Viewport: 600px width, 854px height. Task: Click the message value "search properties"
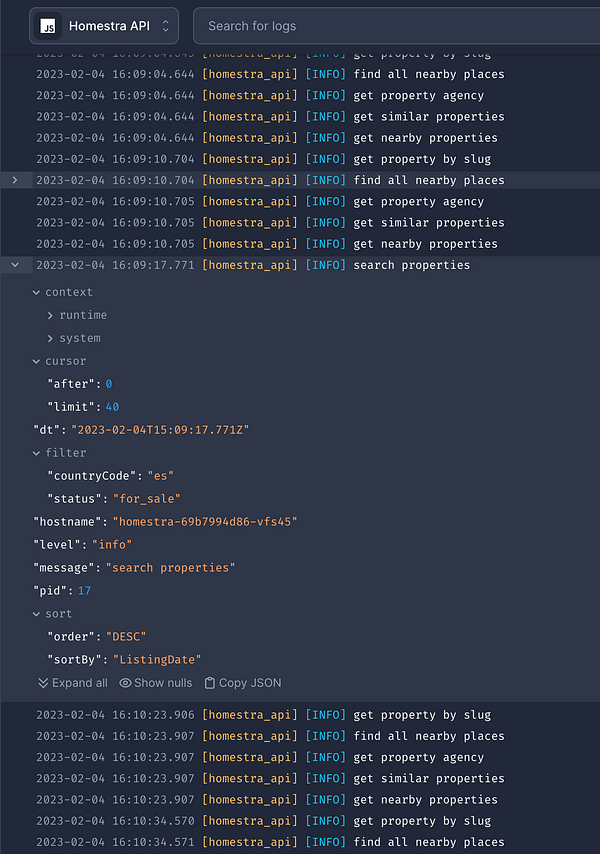[x=170, y=568]
